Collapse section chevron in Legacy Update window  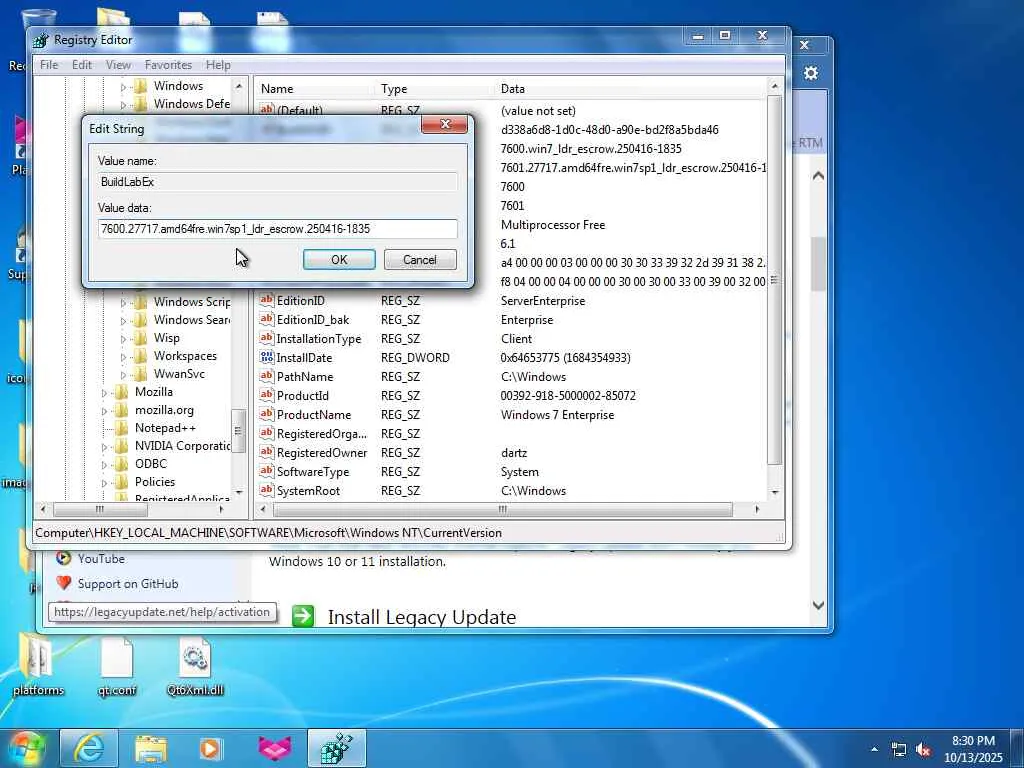click(818, 176)
